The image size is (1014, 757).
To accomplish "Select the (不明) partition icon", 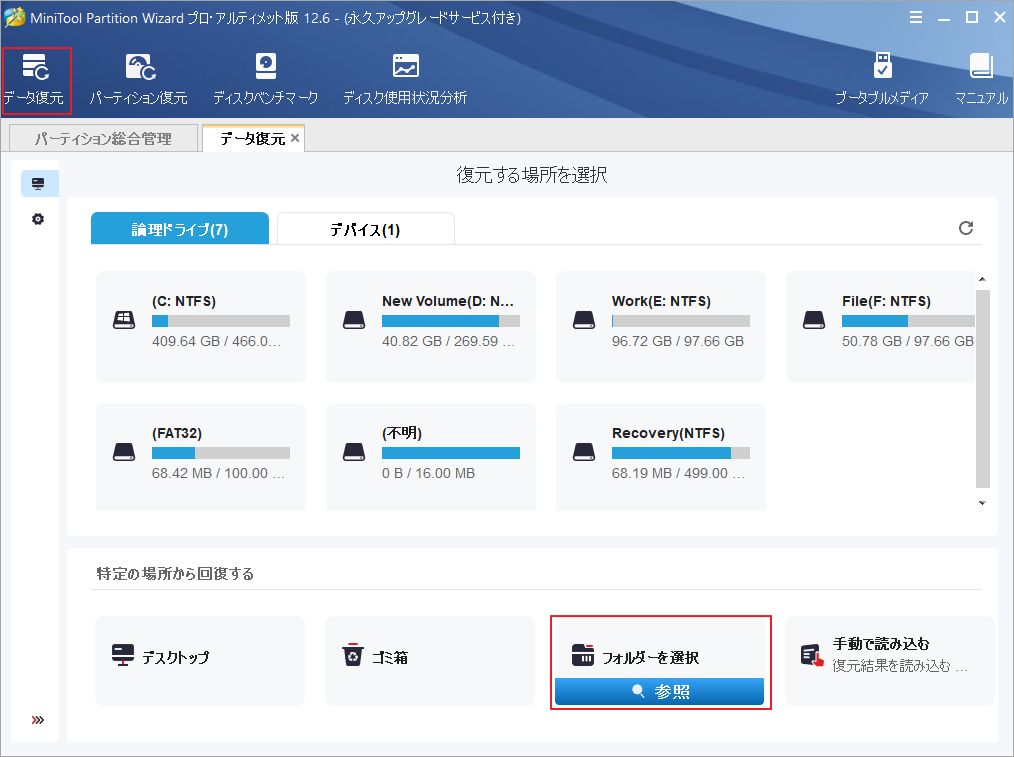I will (354, 452).
